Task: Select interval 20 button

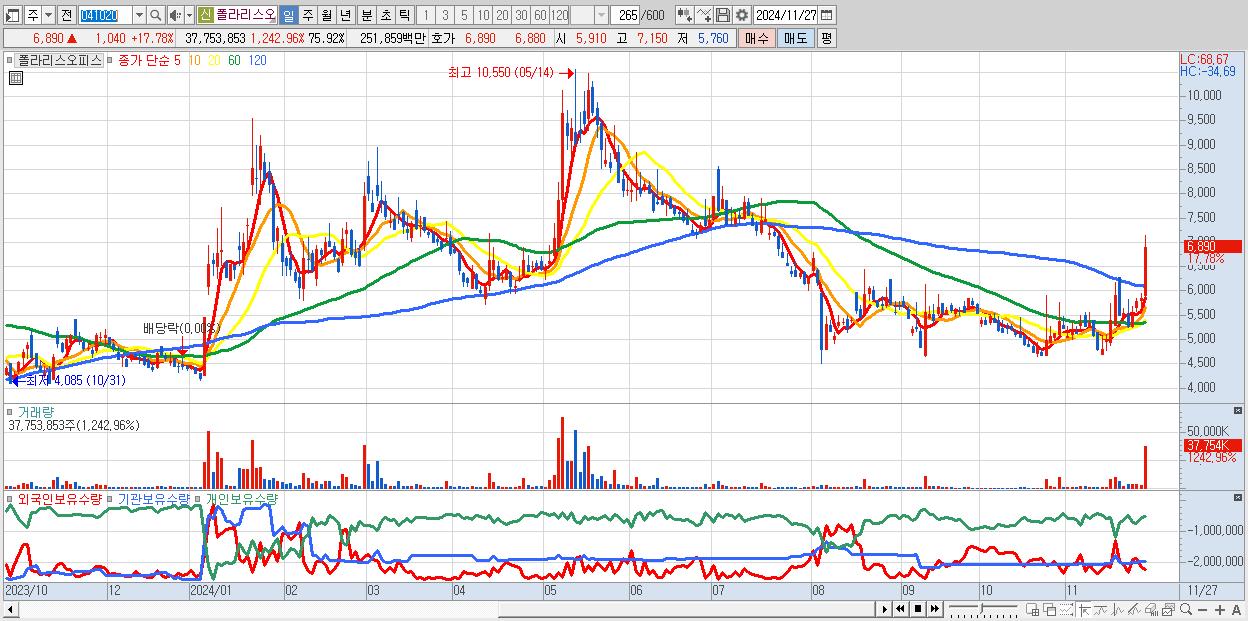Action: 502,15
